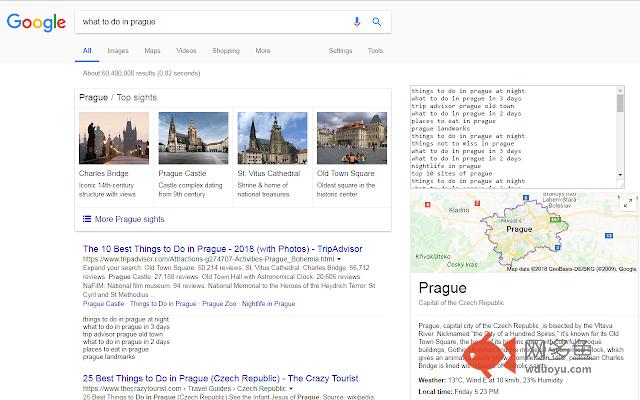Screen dimensions: 640x400
Task: Click 'nightlife in prague' in suggestions box
Action: click(446, 166)
